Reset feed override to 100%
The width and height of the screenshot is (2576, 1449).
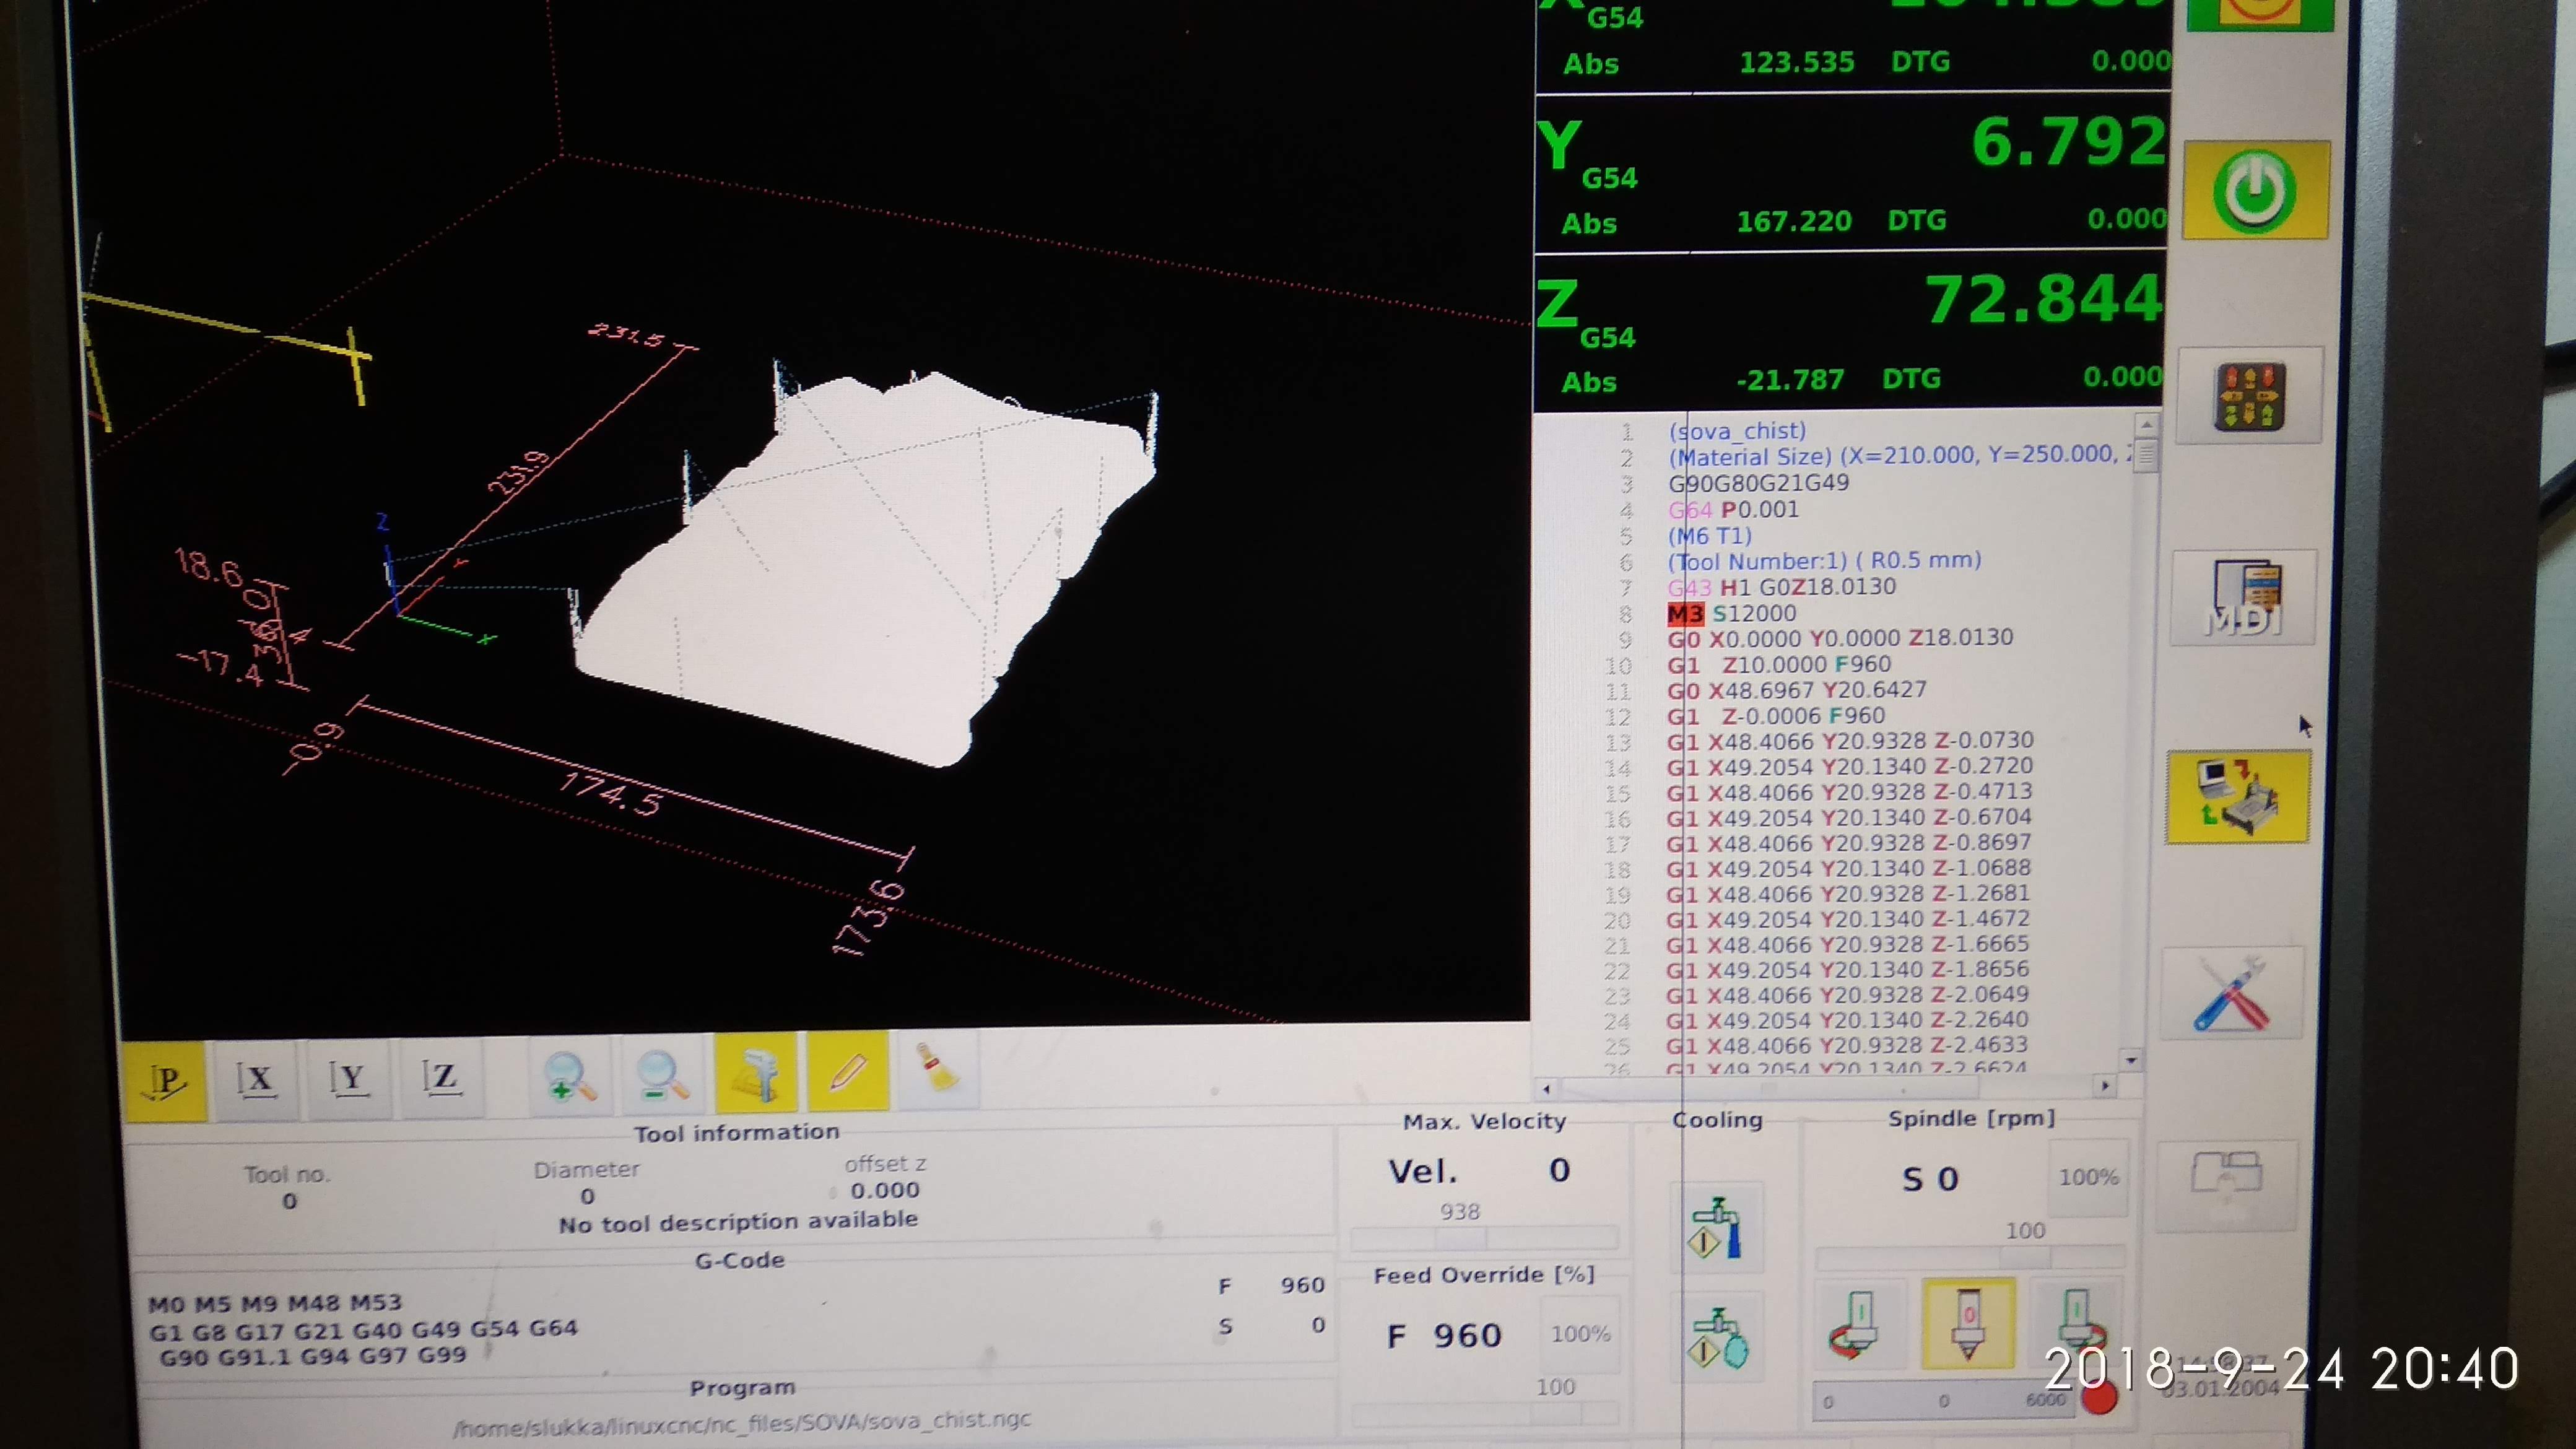point(1579,1334)
